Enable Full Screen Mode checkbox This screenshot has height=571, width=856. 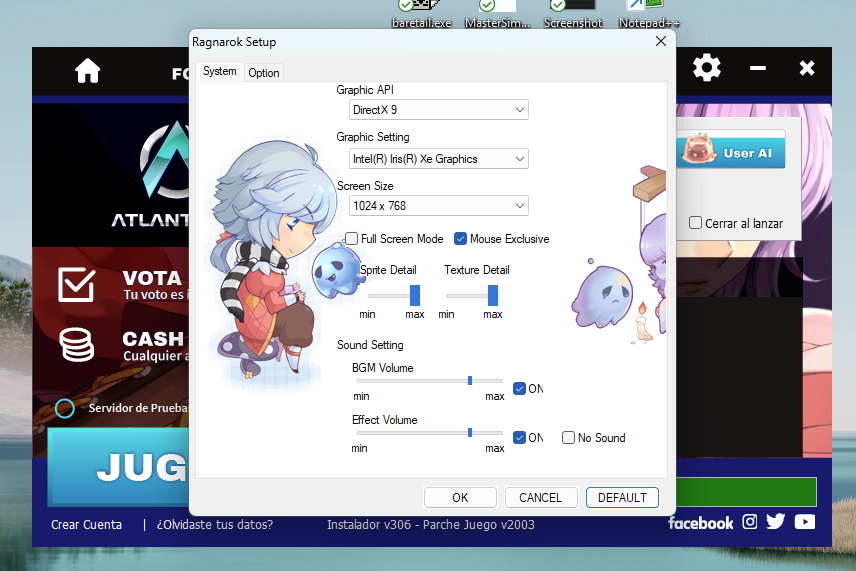pos(352,239)
